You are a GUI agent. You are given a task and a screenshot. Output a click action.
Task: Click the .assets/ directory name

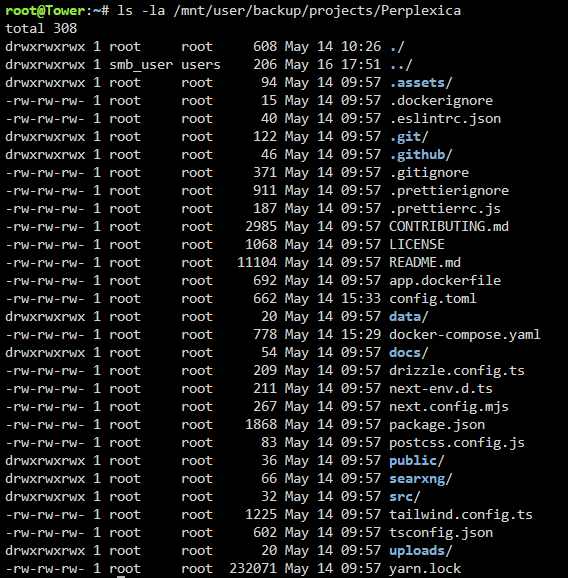tap(421, 83)
